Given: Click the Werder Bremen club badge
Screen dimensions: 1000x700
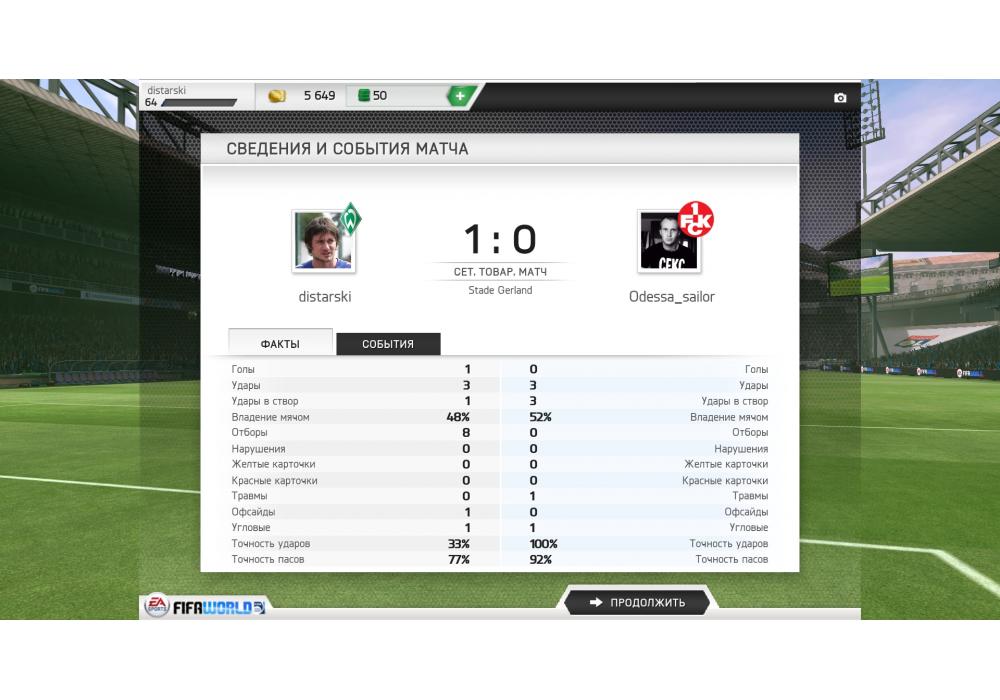Looking at the screenshot, I should tap(350, 219).
